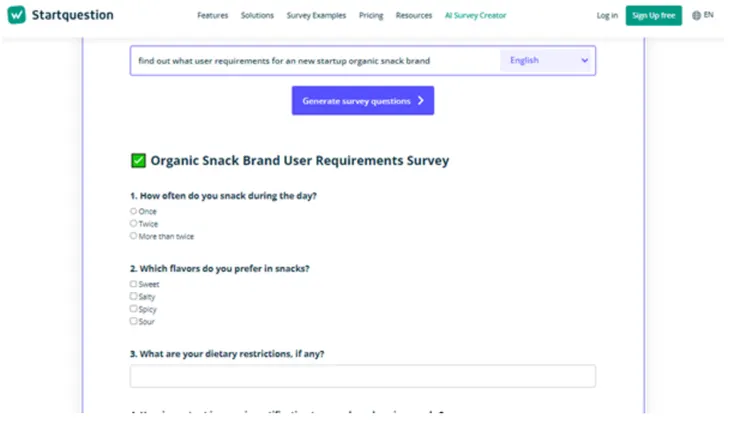This screenshot has height=433, width=740.
Task: Click the Sign Up free button
Action: [x=654, y=16]
